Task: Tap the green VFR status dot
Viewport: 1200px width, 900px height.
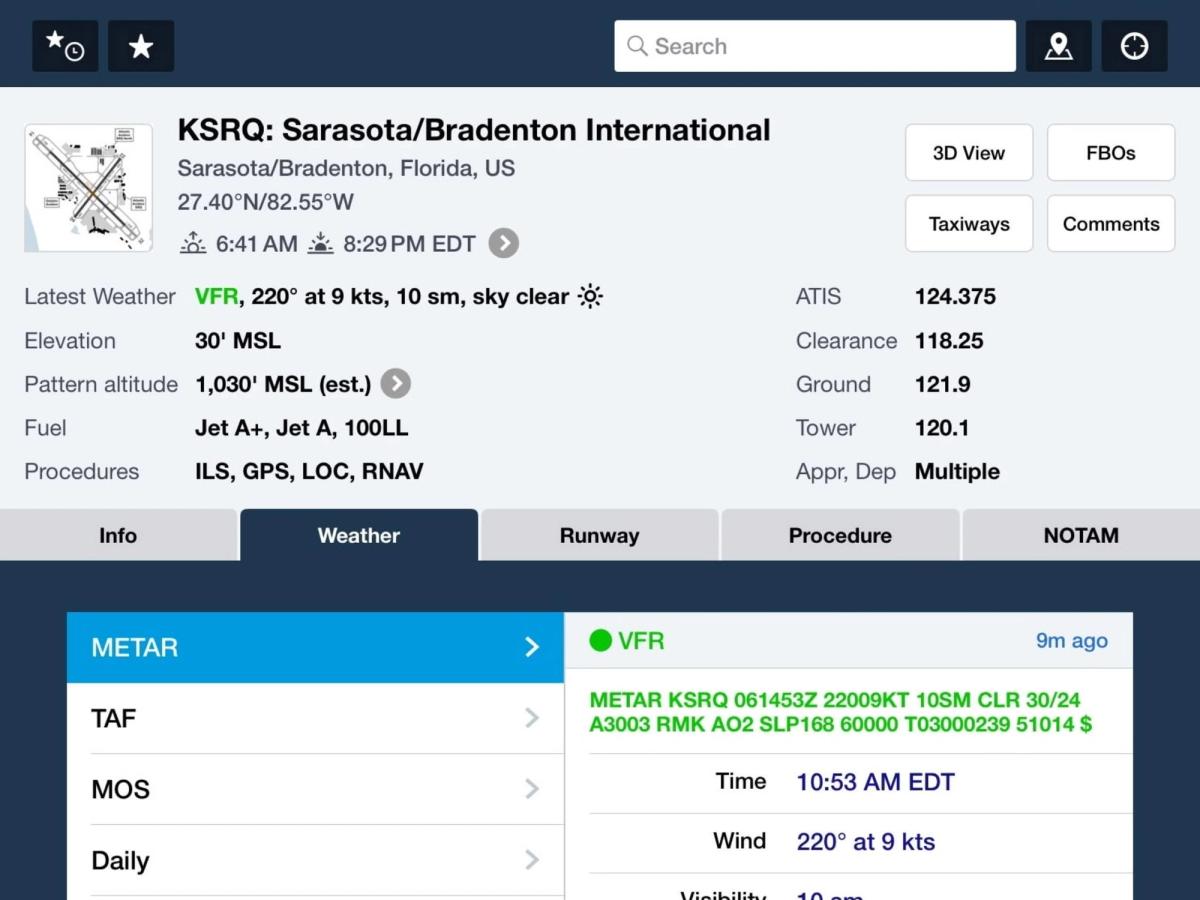Action: [x=600, y=641]
